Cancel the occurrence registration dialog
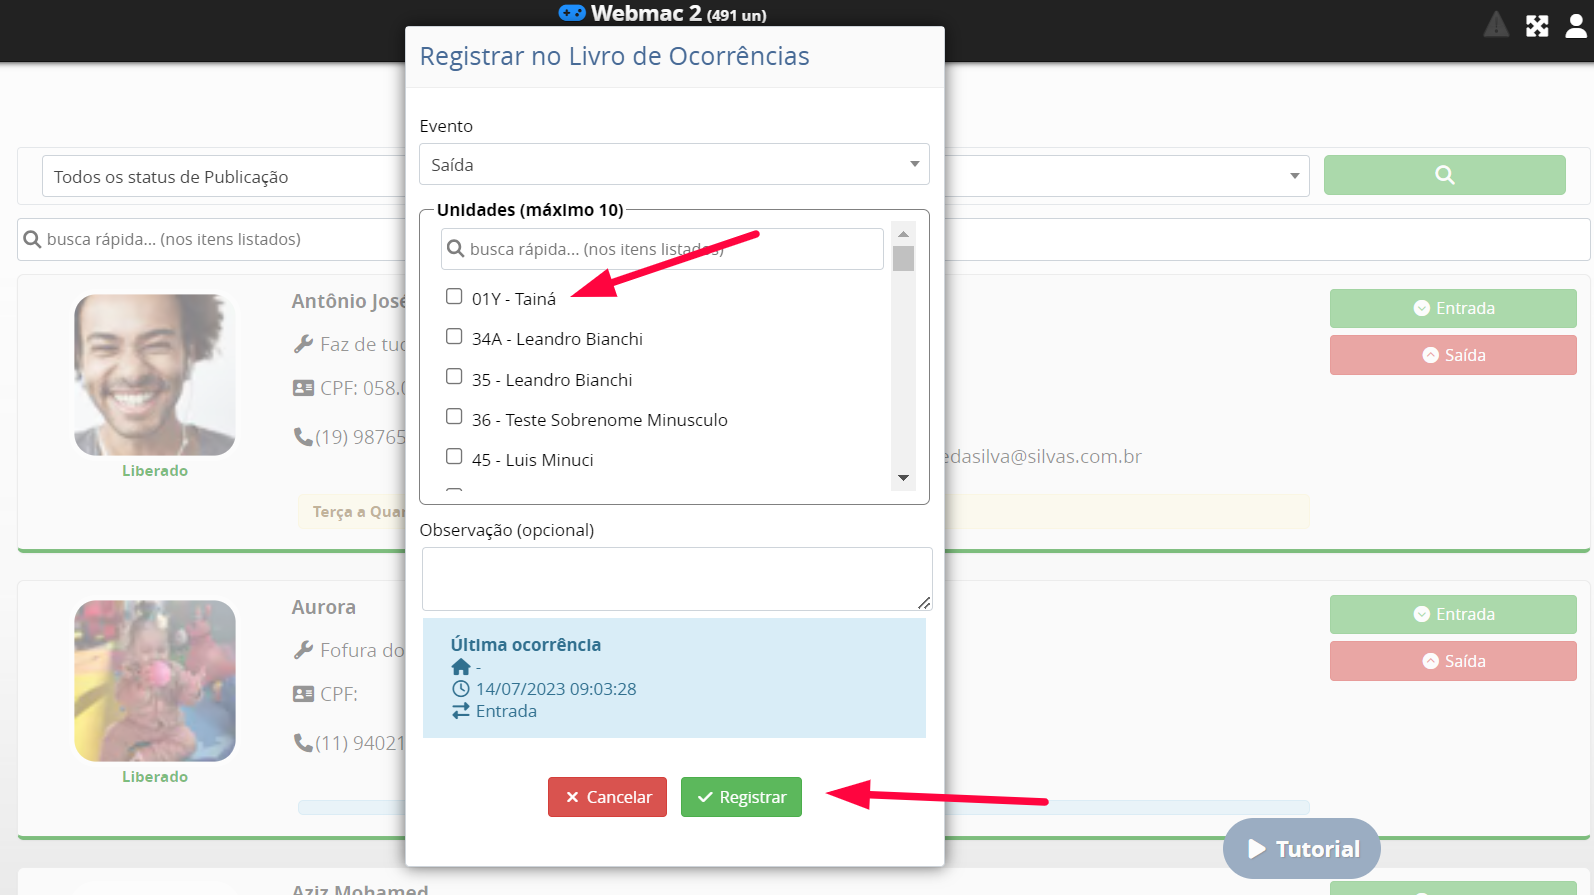The width and height of the screenshot is (1594, 895). coord(607,797)
